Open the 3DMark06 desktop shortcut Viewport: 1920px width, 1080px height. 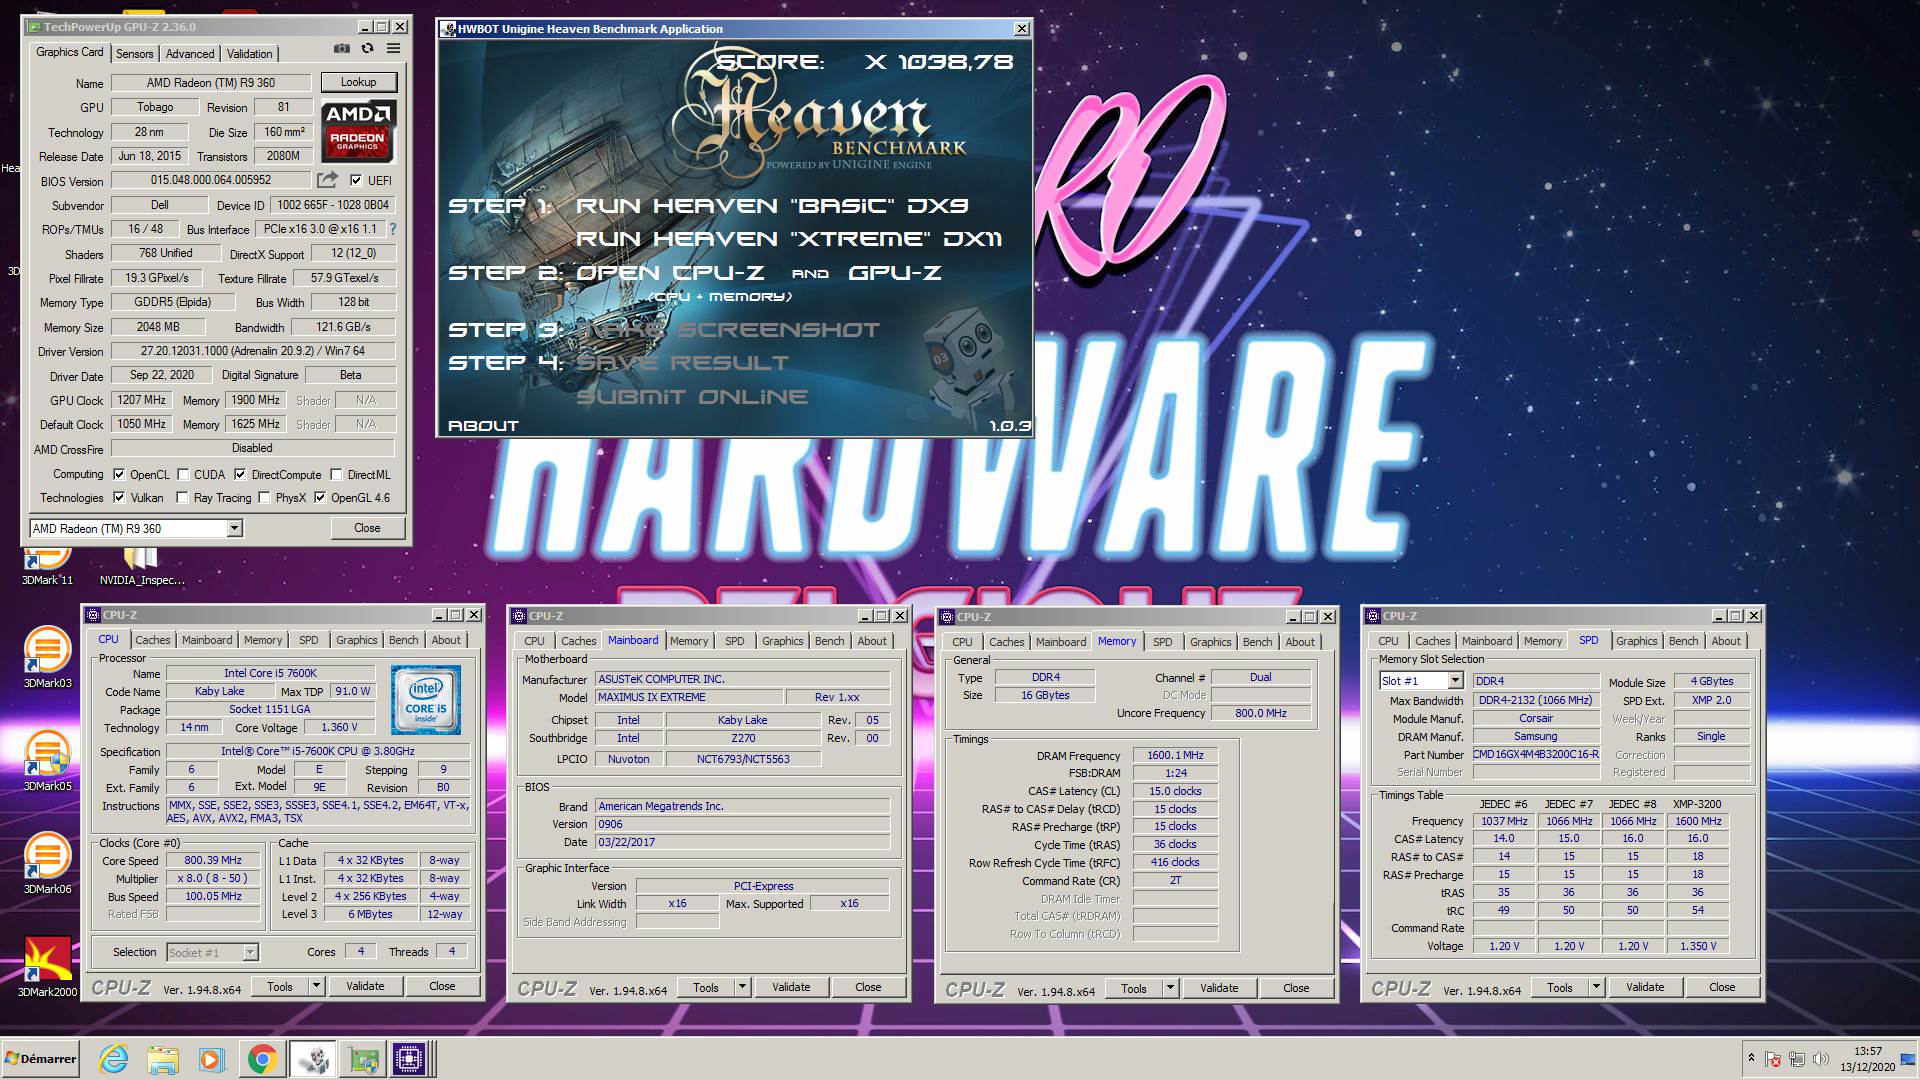point(47,863)
